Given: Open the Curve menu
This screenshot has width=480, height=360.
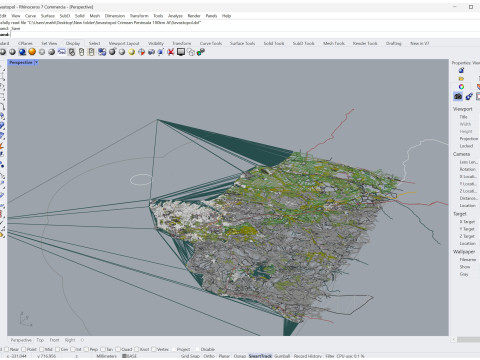Looking at the screenshot, I should click(30, 16).
